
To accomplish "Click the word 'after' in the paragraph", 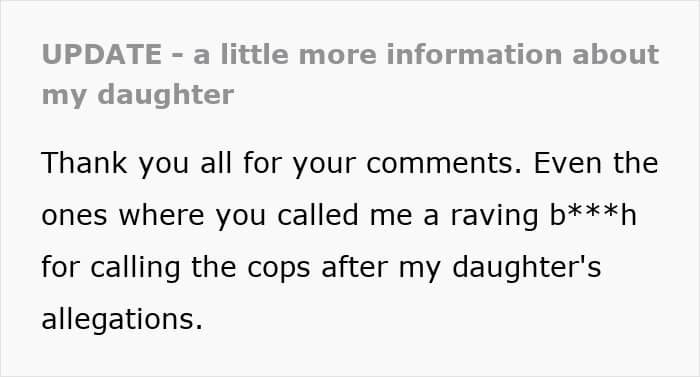I will point(354,268).
